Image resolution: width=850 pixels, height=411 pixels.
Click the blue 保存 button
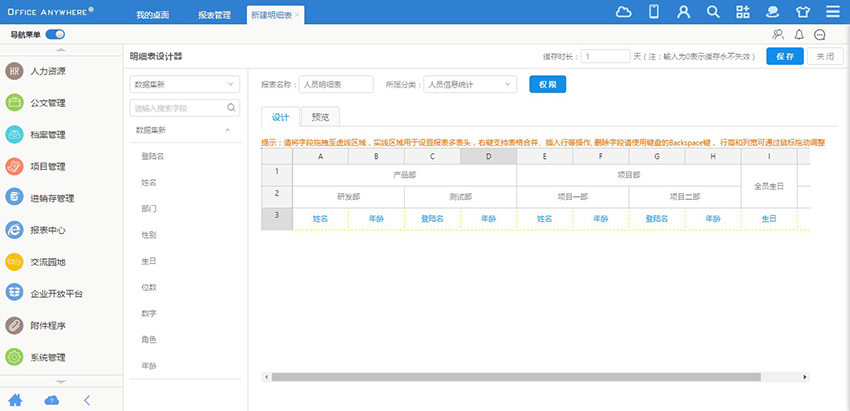(785, 57)
